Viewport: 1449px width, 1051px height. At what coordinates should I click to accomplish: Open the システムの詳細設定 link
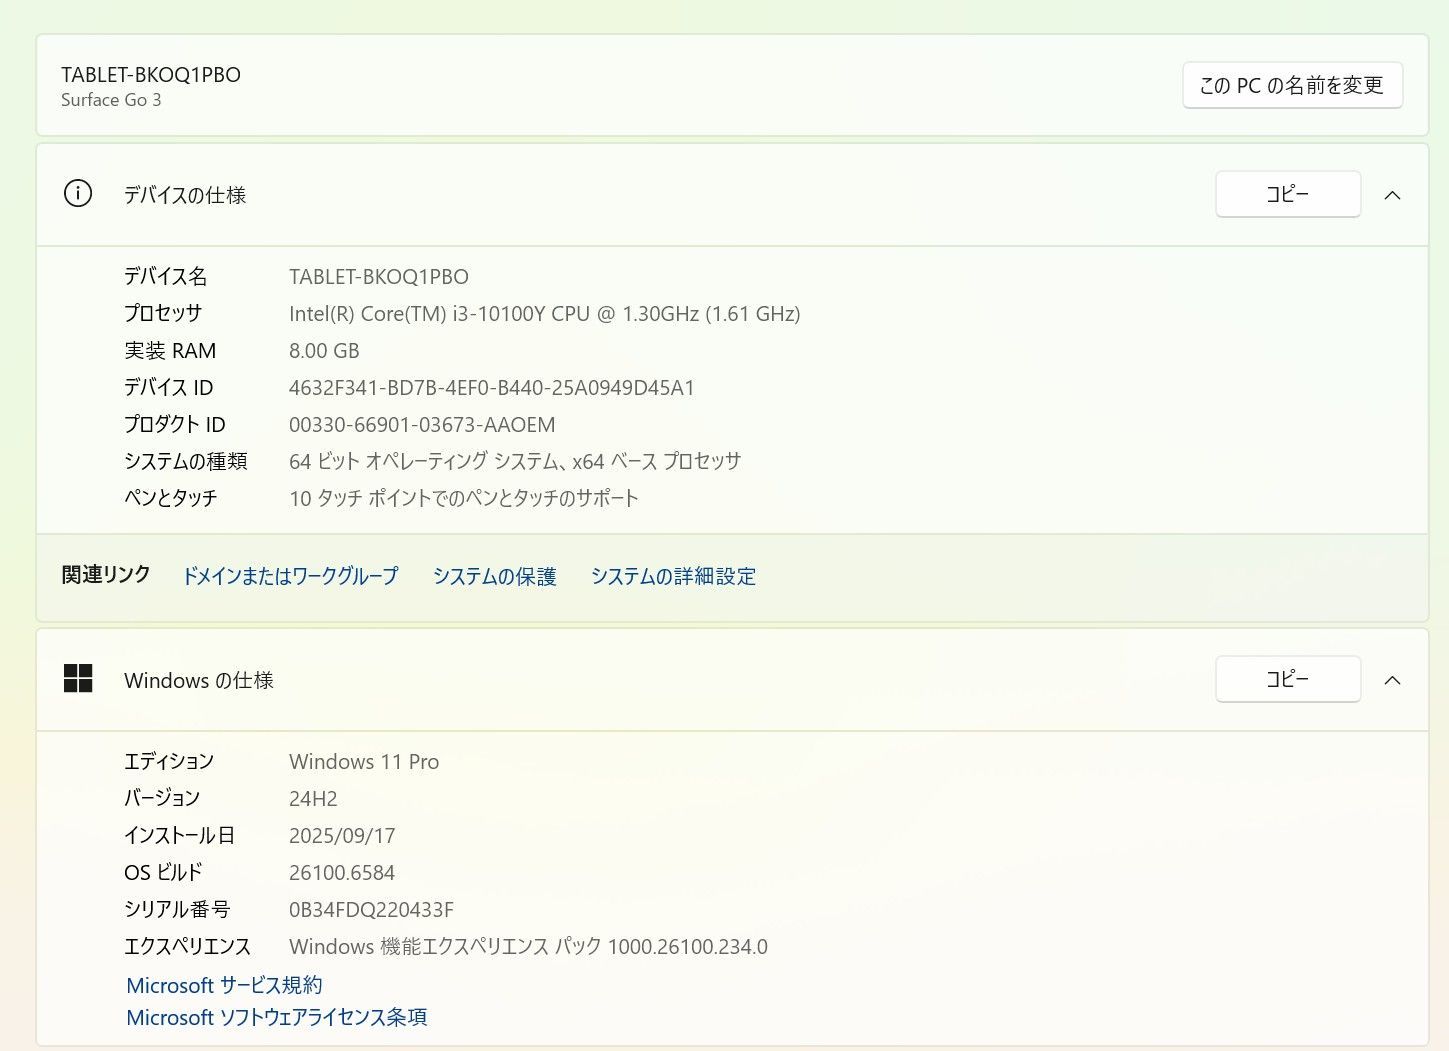point(673,576)
